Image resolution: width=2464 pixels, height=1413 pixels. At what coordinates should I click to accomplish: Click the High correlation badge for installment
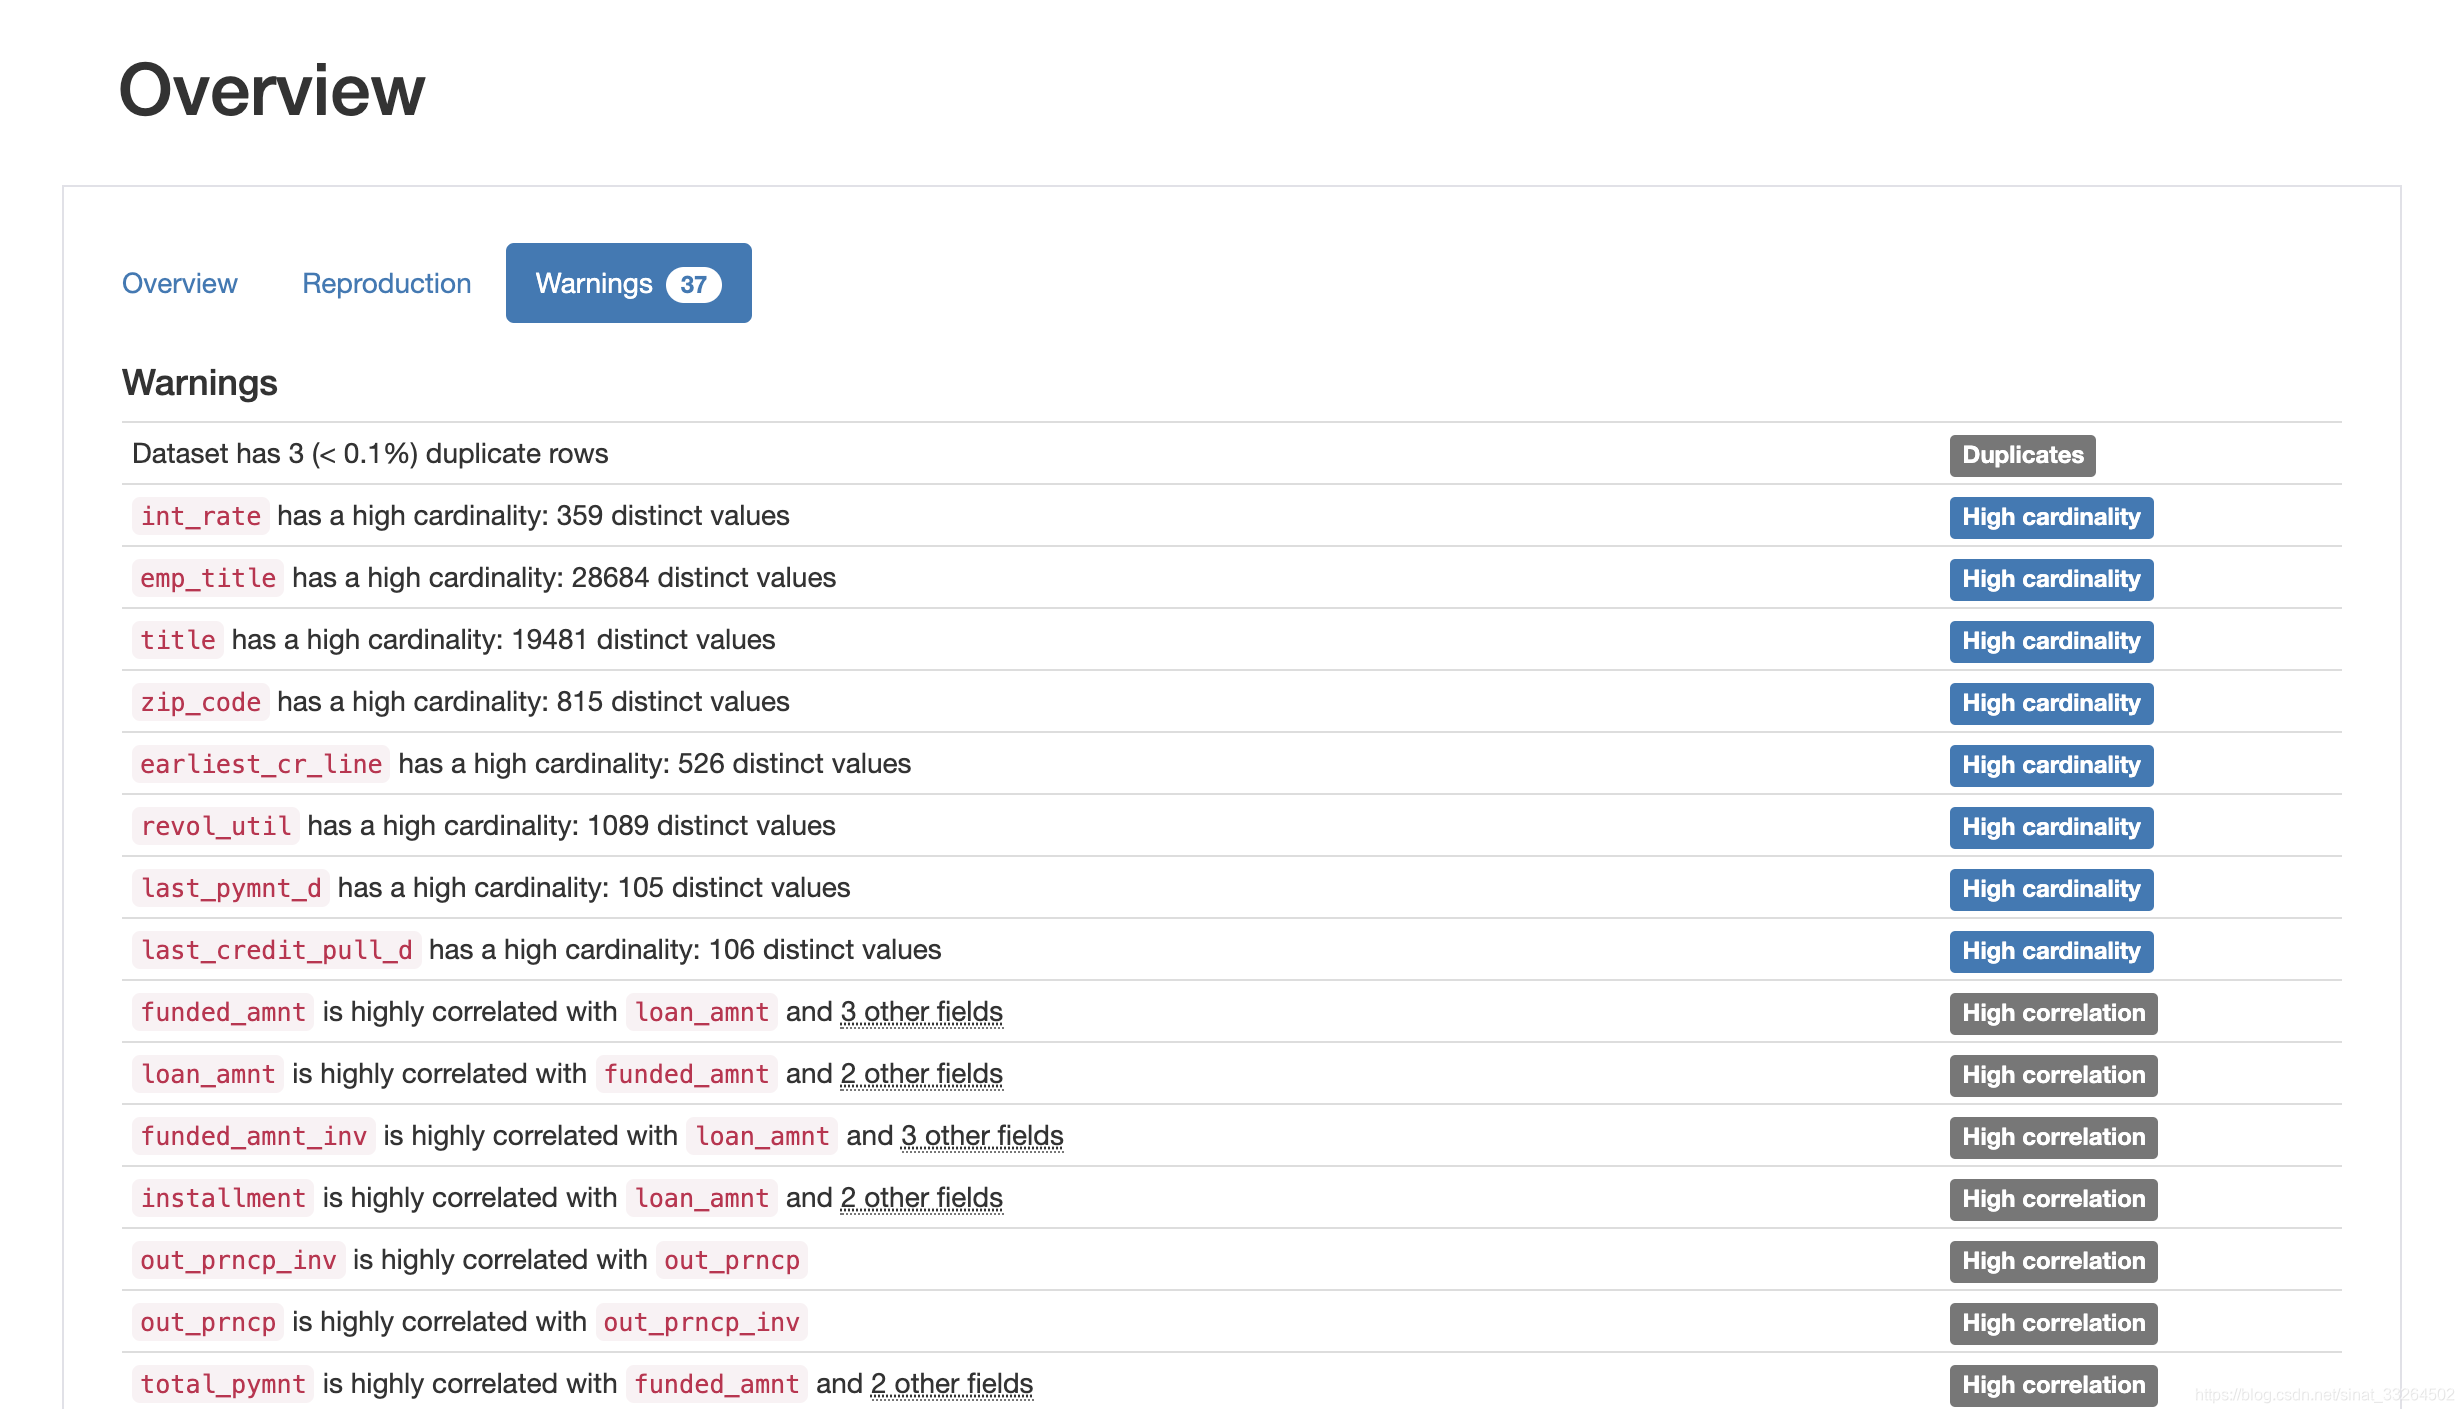(2052, 1199)
